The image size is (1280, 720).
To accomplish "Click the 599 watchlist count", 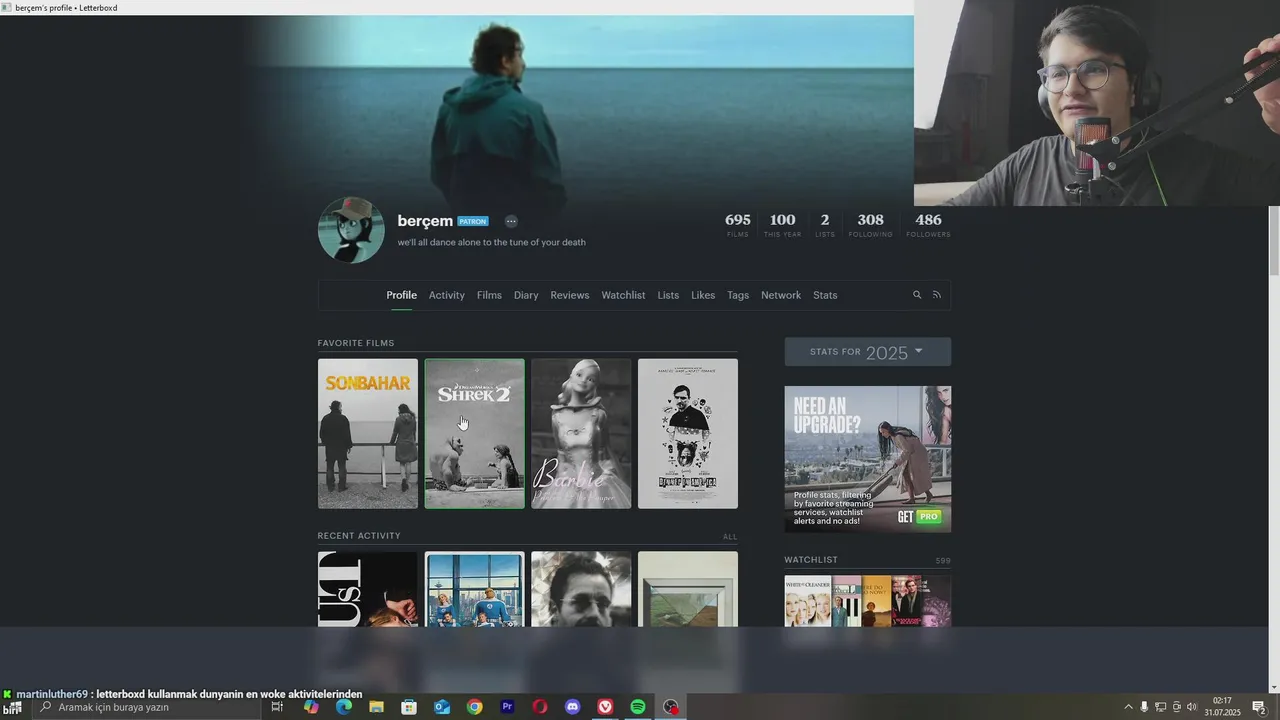I will click(943, 561).
